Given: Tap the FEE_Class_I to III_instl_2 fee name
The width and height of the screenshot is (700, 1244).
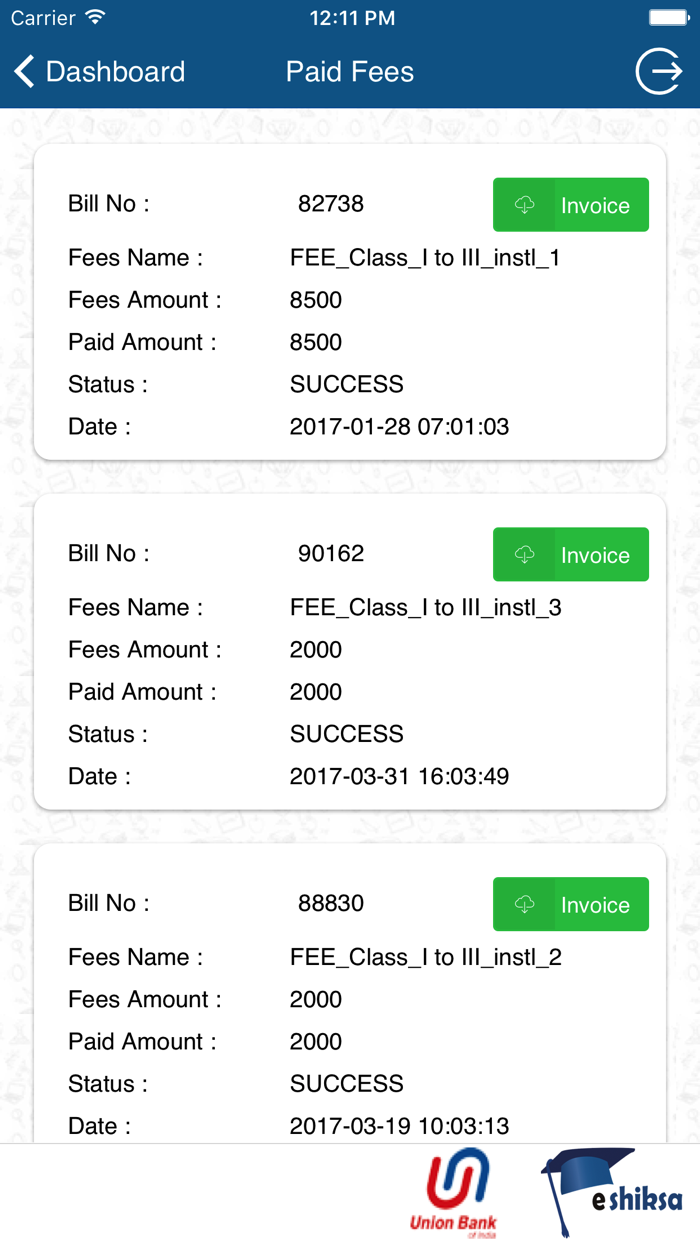Looking at the screenshot, I should click(425, 958).
